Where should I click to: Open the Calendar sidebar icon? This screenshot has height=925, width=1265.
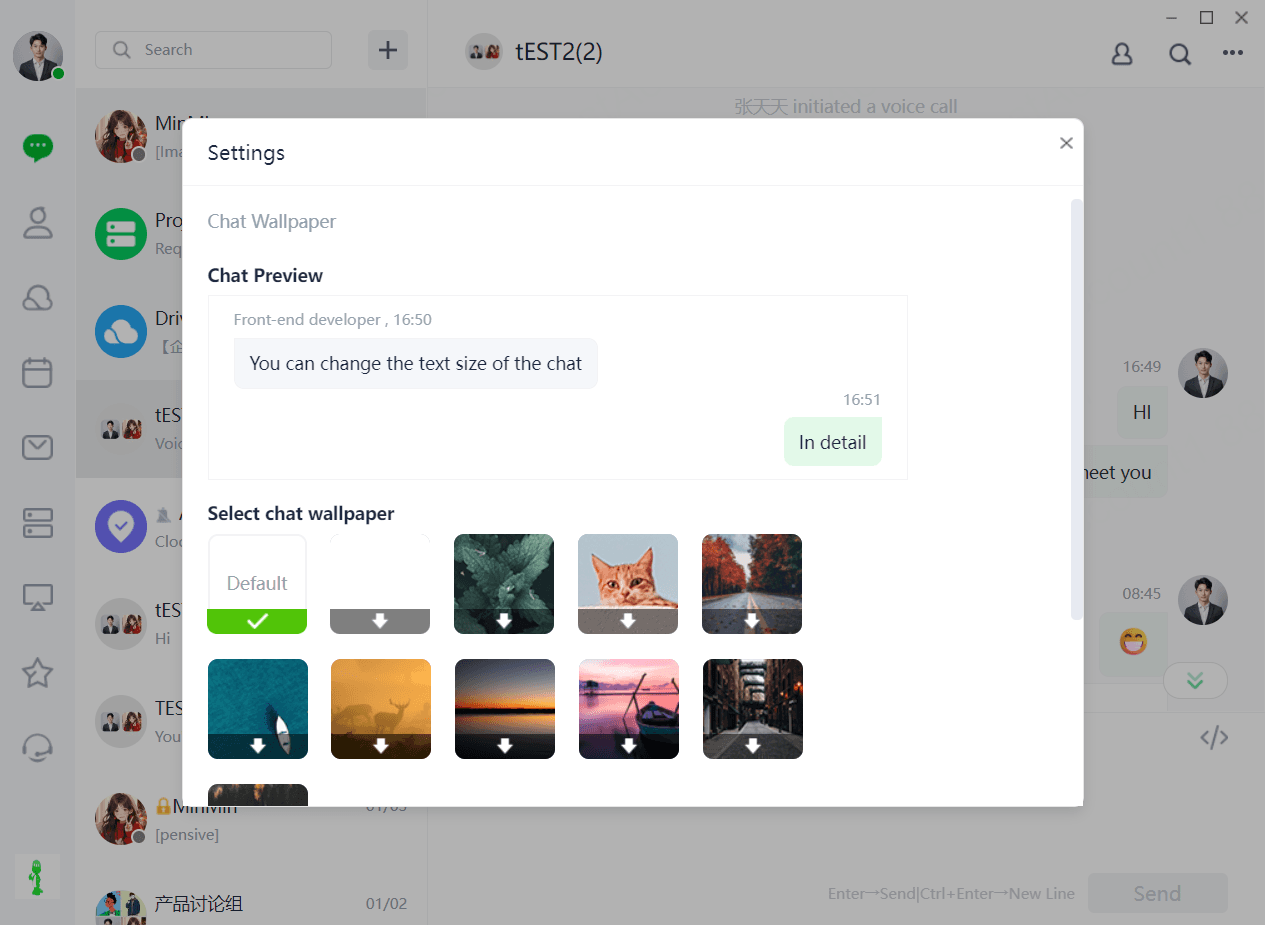click(38, 373)
